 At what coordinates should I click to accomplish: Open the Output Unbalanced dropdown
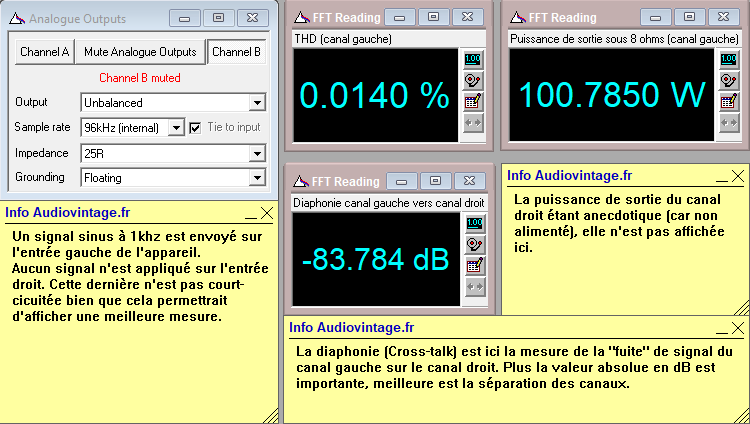point(257,102)
